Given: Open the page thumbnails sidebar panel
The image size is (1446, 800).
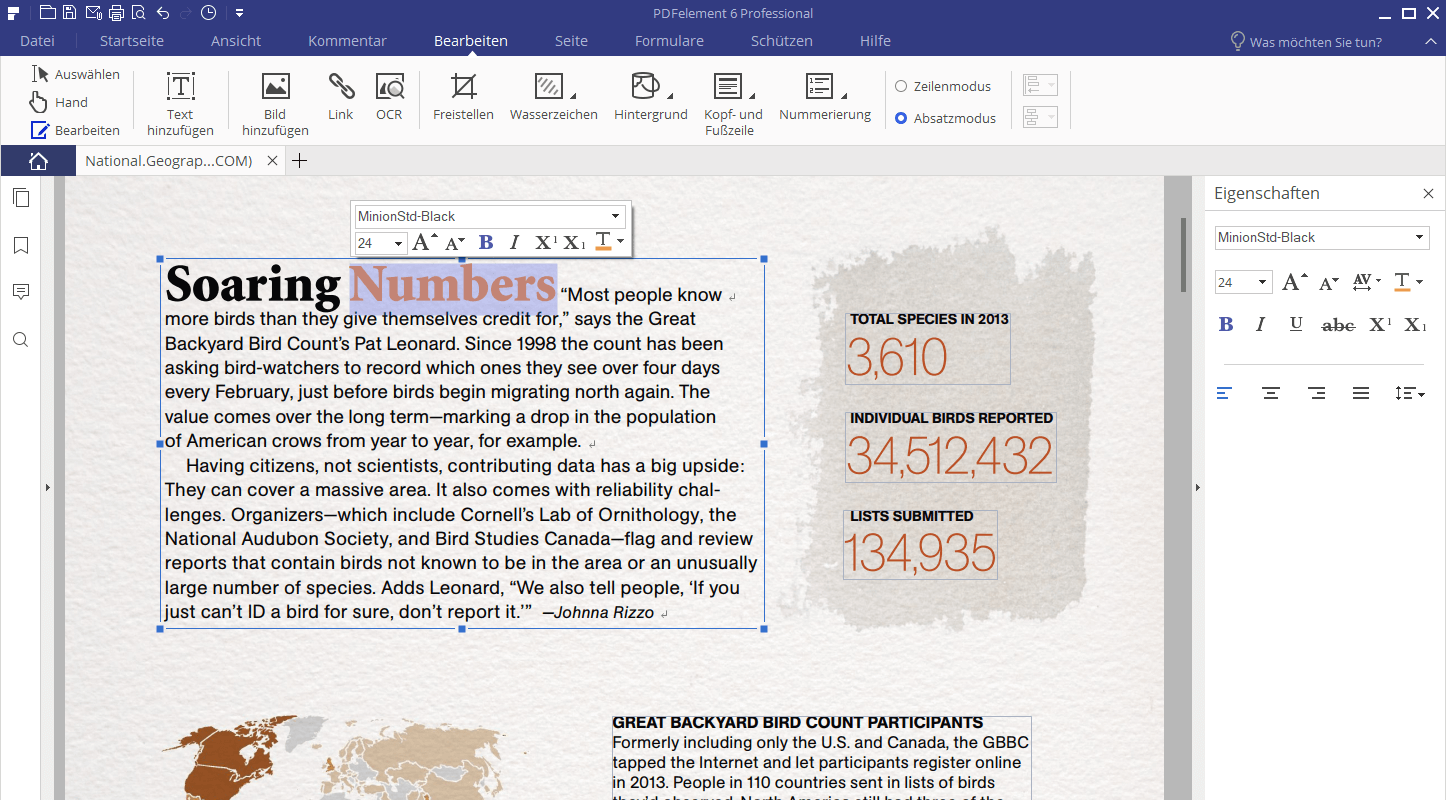Looking at the screenshot, I should (x=21, y=198).
